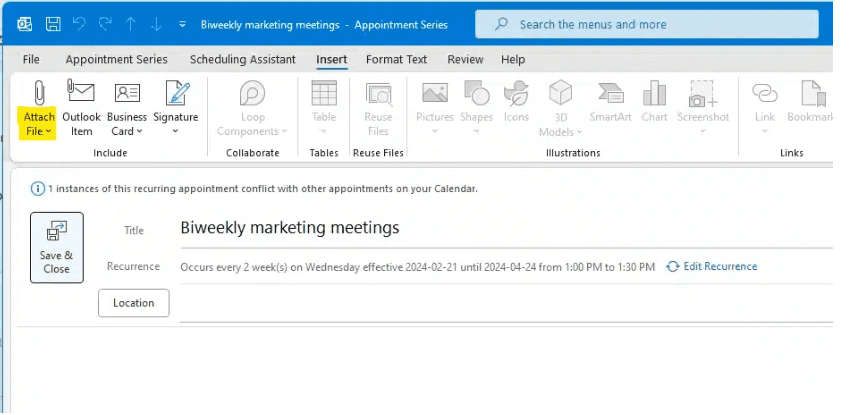The height and width of the screenshot is (415, 850).
Task: Click the Attach File paperclip icon
Action: click(x=39, y=93)
